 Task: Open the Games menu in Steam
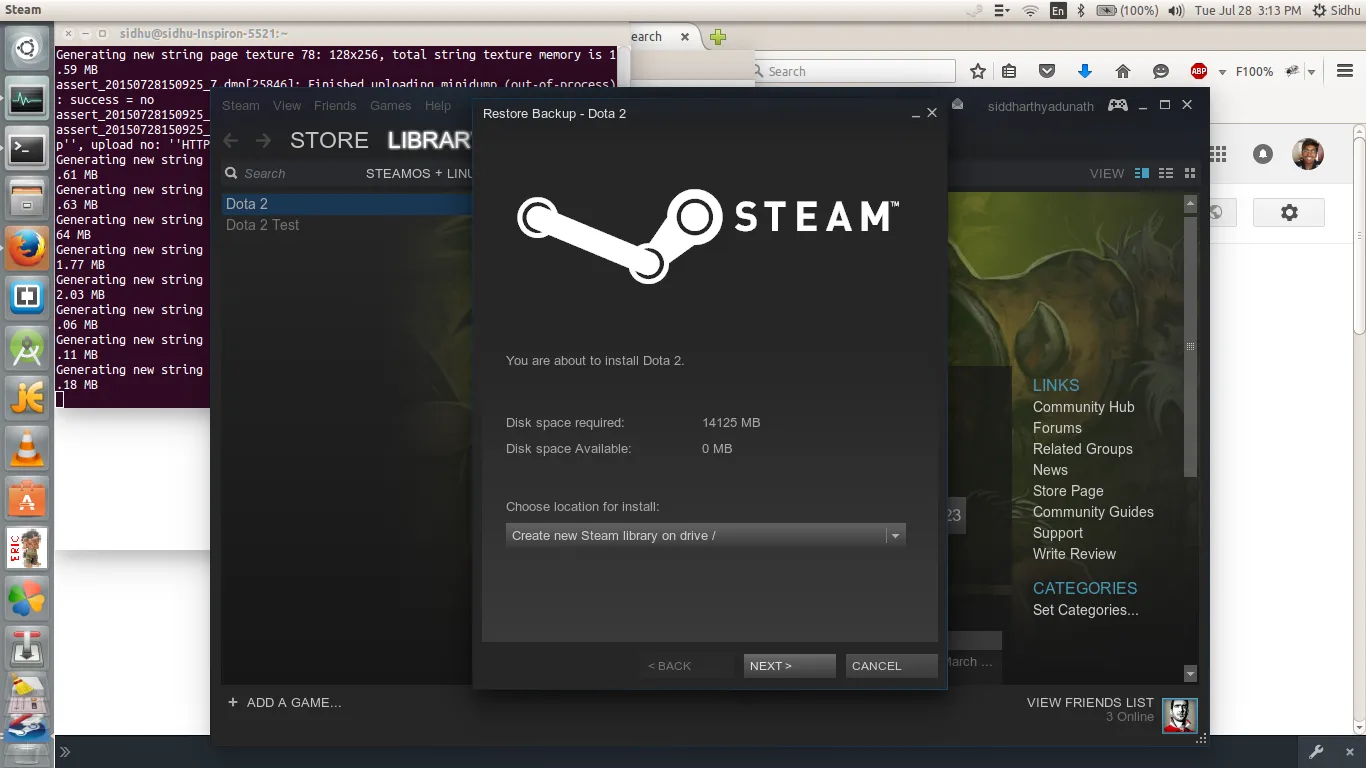[x=391, y=106]
